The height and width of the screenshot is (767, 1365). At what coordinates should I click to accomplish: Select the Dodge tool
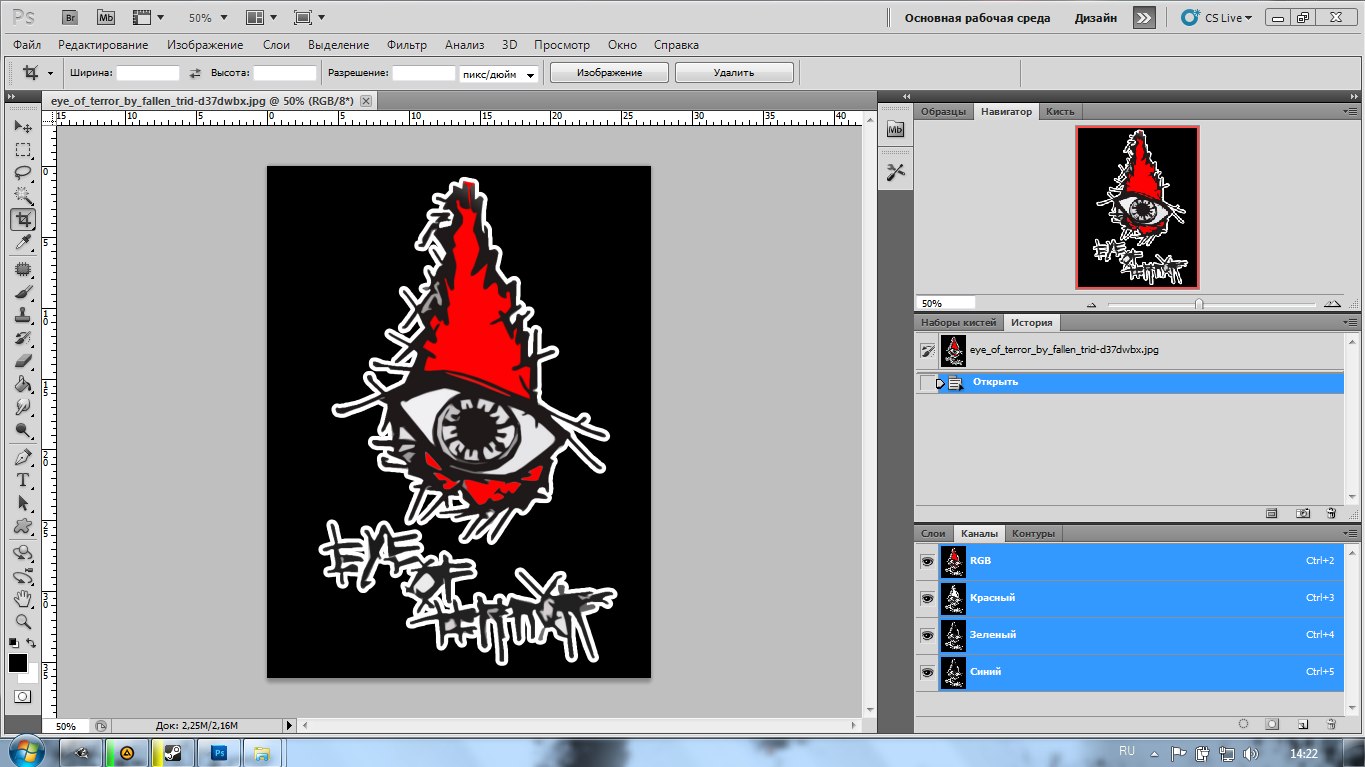point(23,431)
